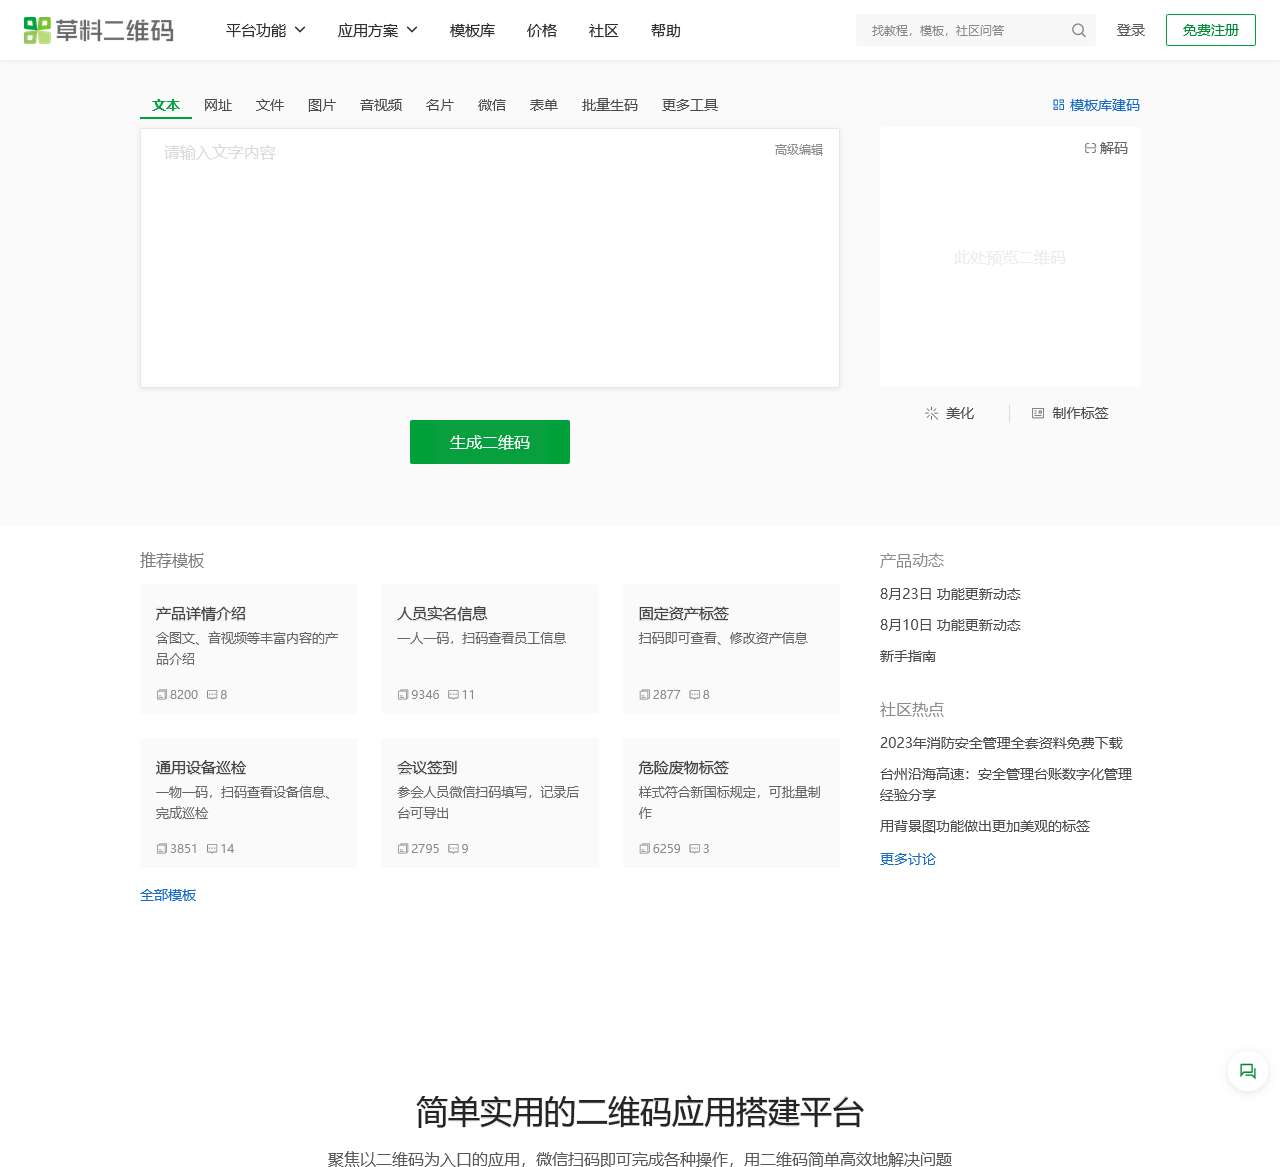Switch to the 批量生码 tab
The height and width of the screenshot is (1167, 1280).
(610, 105)
